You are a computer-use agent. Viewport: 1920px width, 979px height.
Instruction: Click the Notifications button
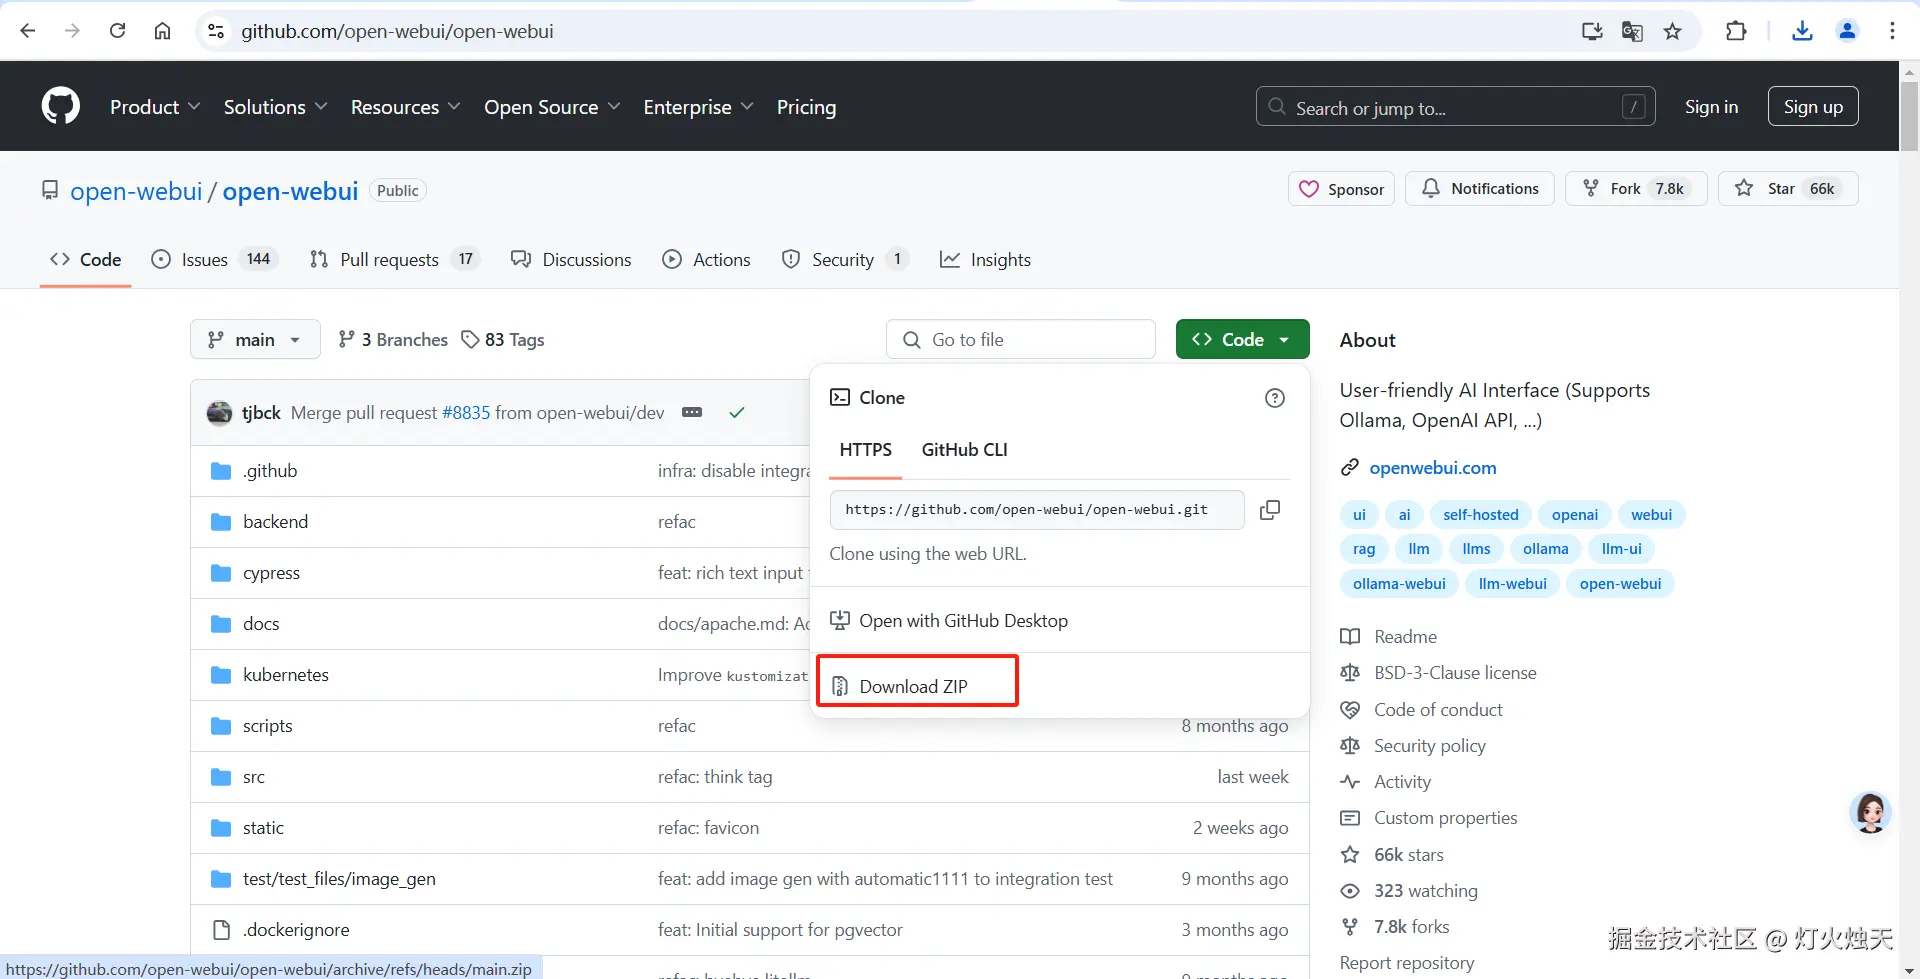tap(1480, 189)
